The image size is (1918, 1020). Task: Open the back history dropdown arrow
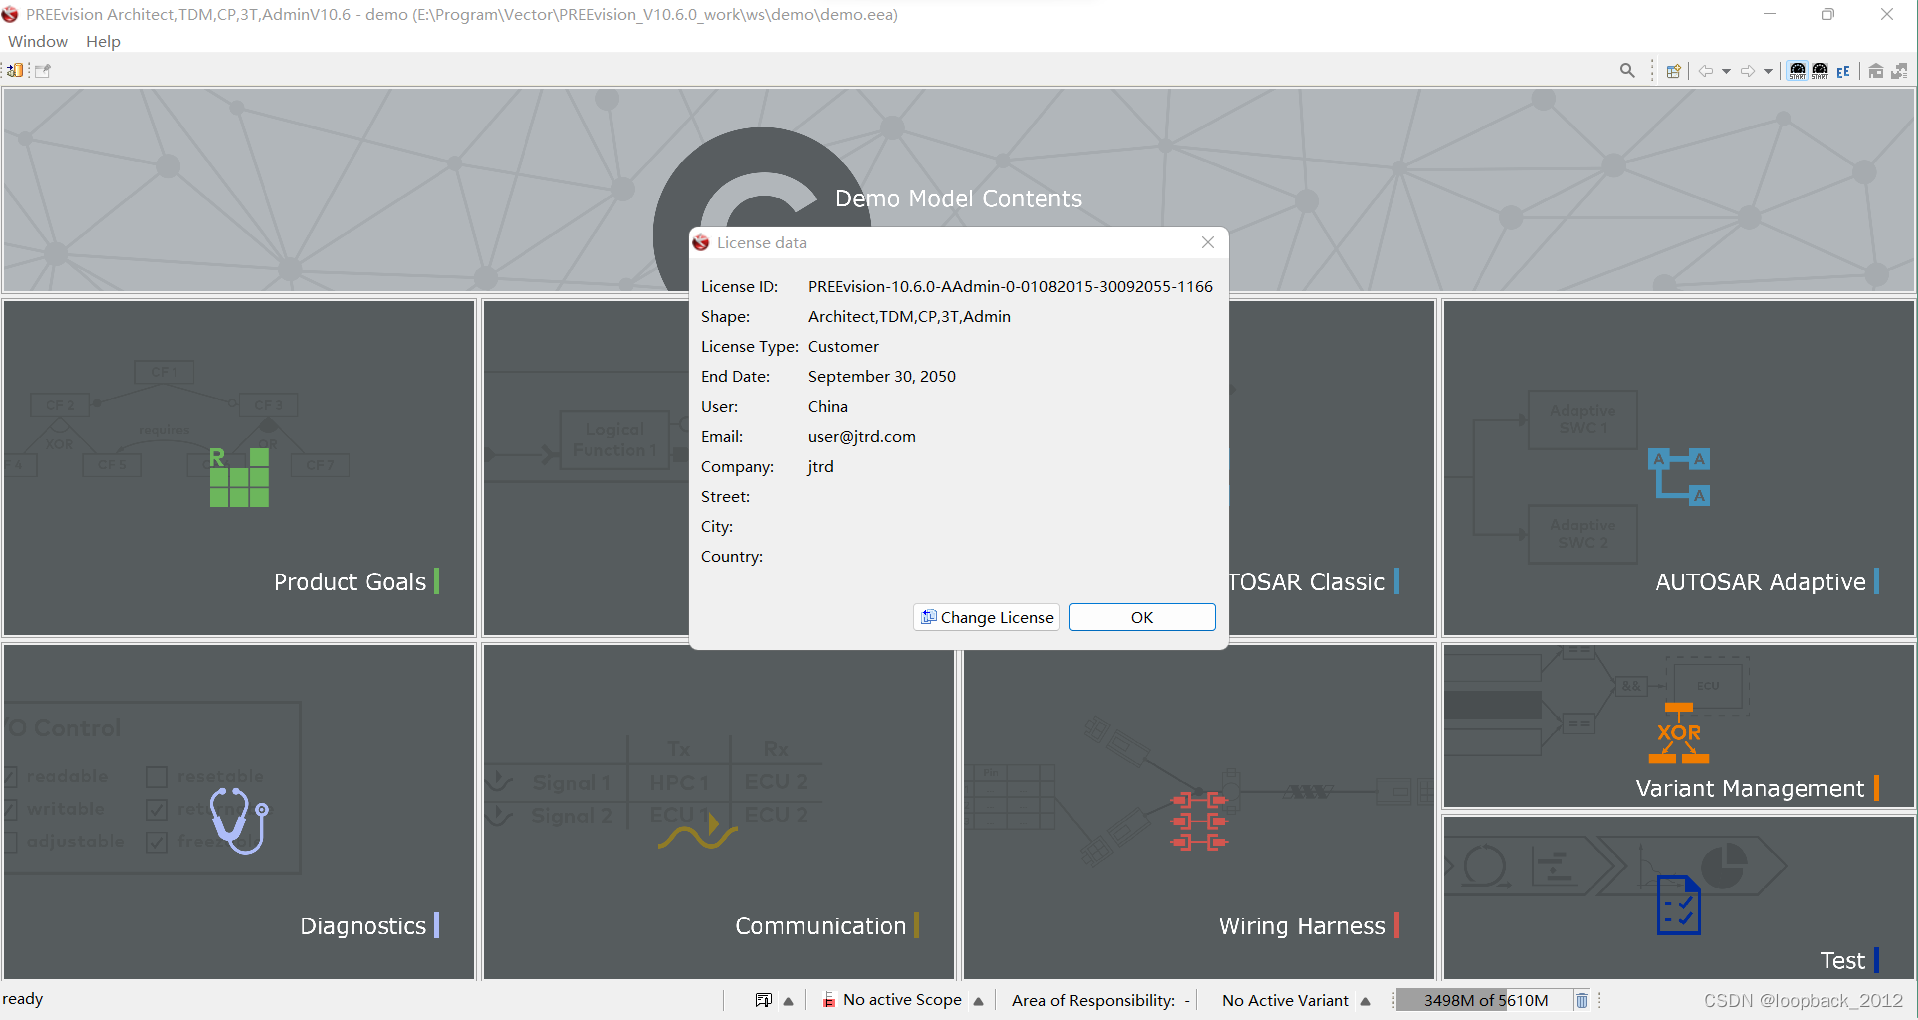[x=1726, y=71]
